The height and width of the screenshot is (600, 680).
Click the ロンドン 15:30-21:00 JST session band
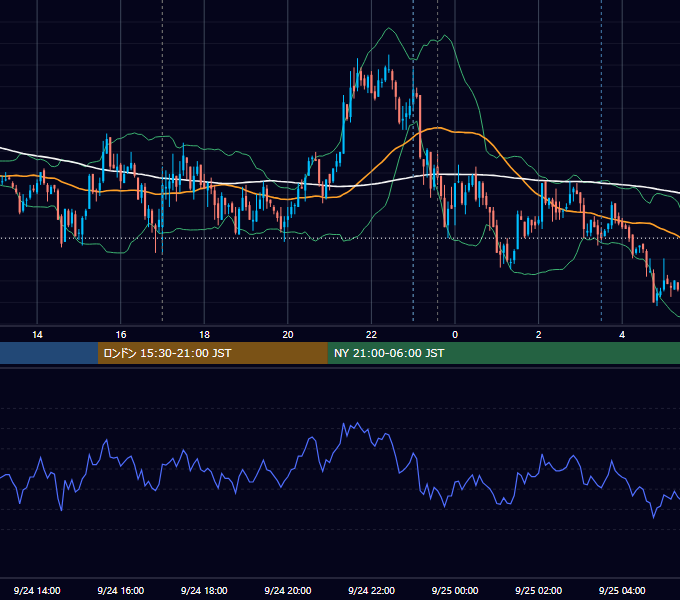212,353
